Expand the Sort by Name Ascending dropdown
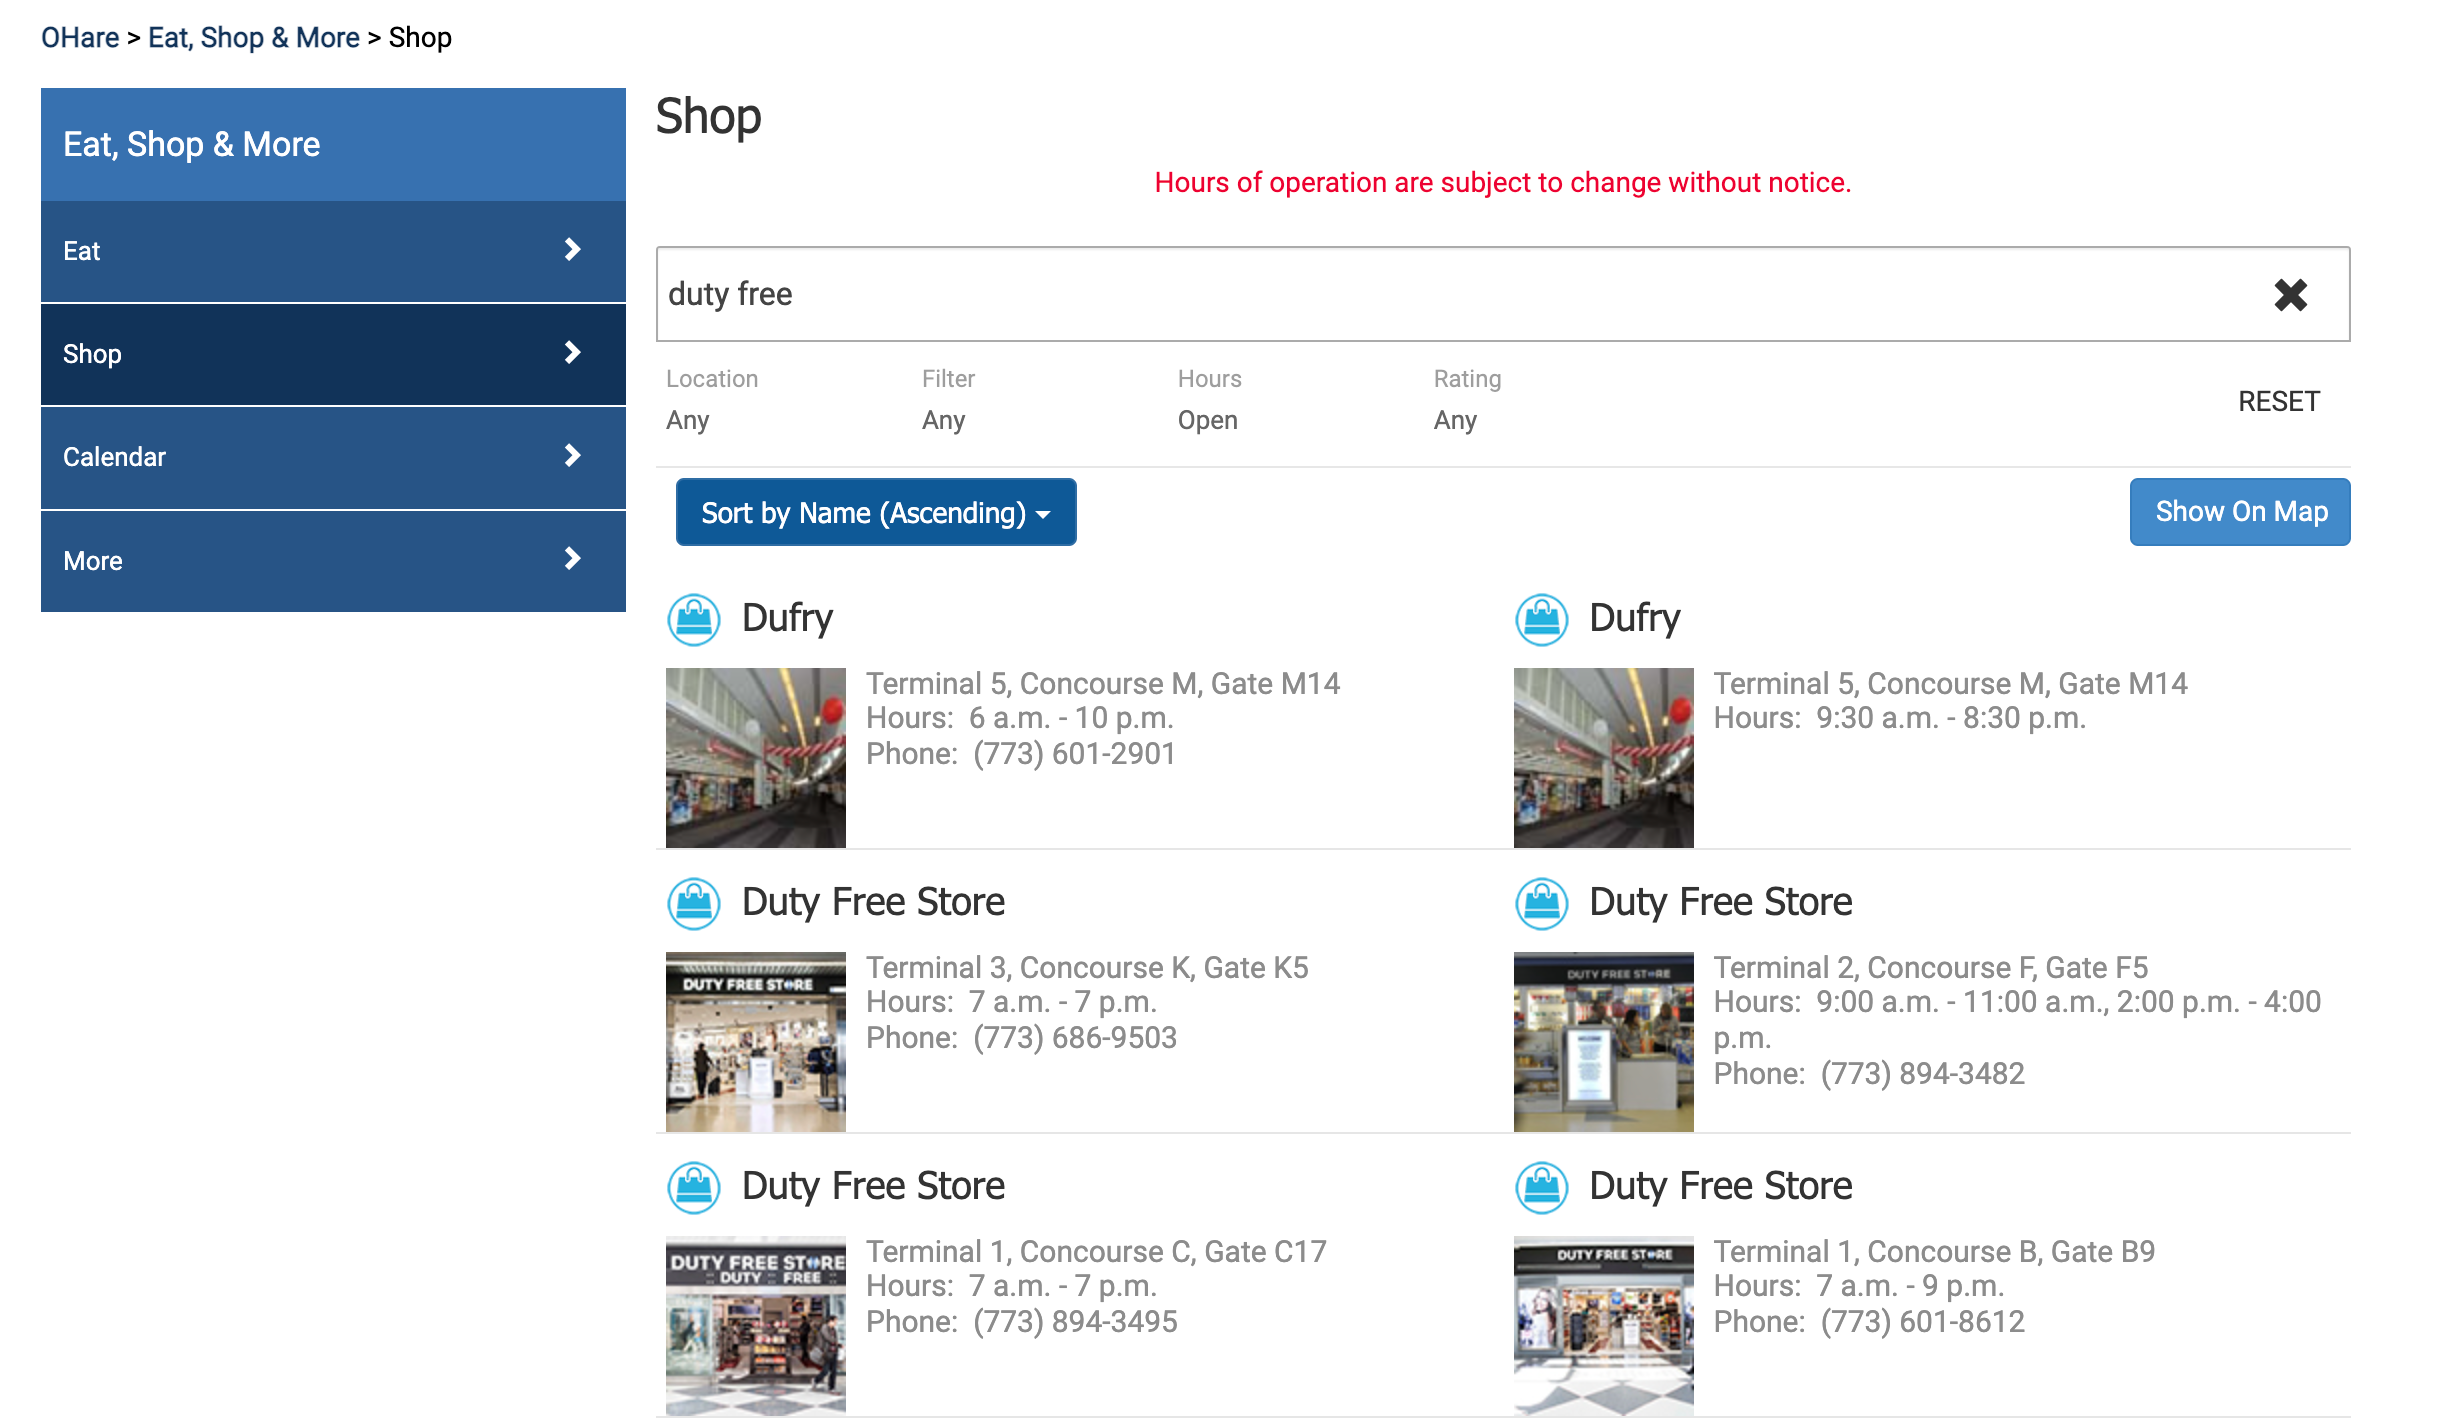 [x=875, y=511]
